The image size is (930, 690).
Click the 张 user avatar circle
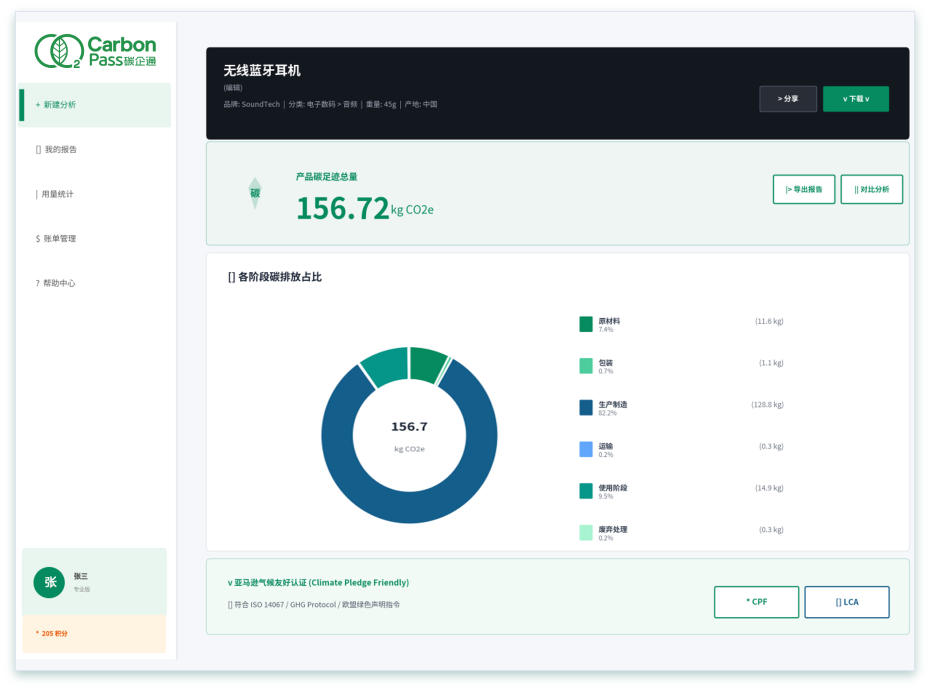[49, 582]
